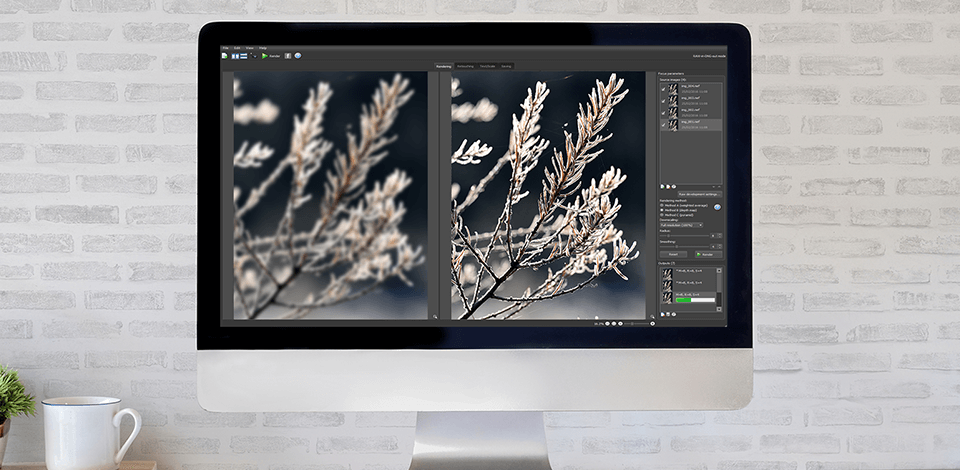Click add images icon below source list
The height and width of the screenshot is (470, 960).
click(x=662, y=186)
